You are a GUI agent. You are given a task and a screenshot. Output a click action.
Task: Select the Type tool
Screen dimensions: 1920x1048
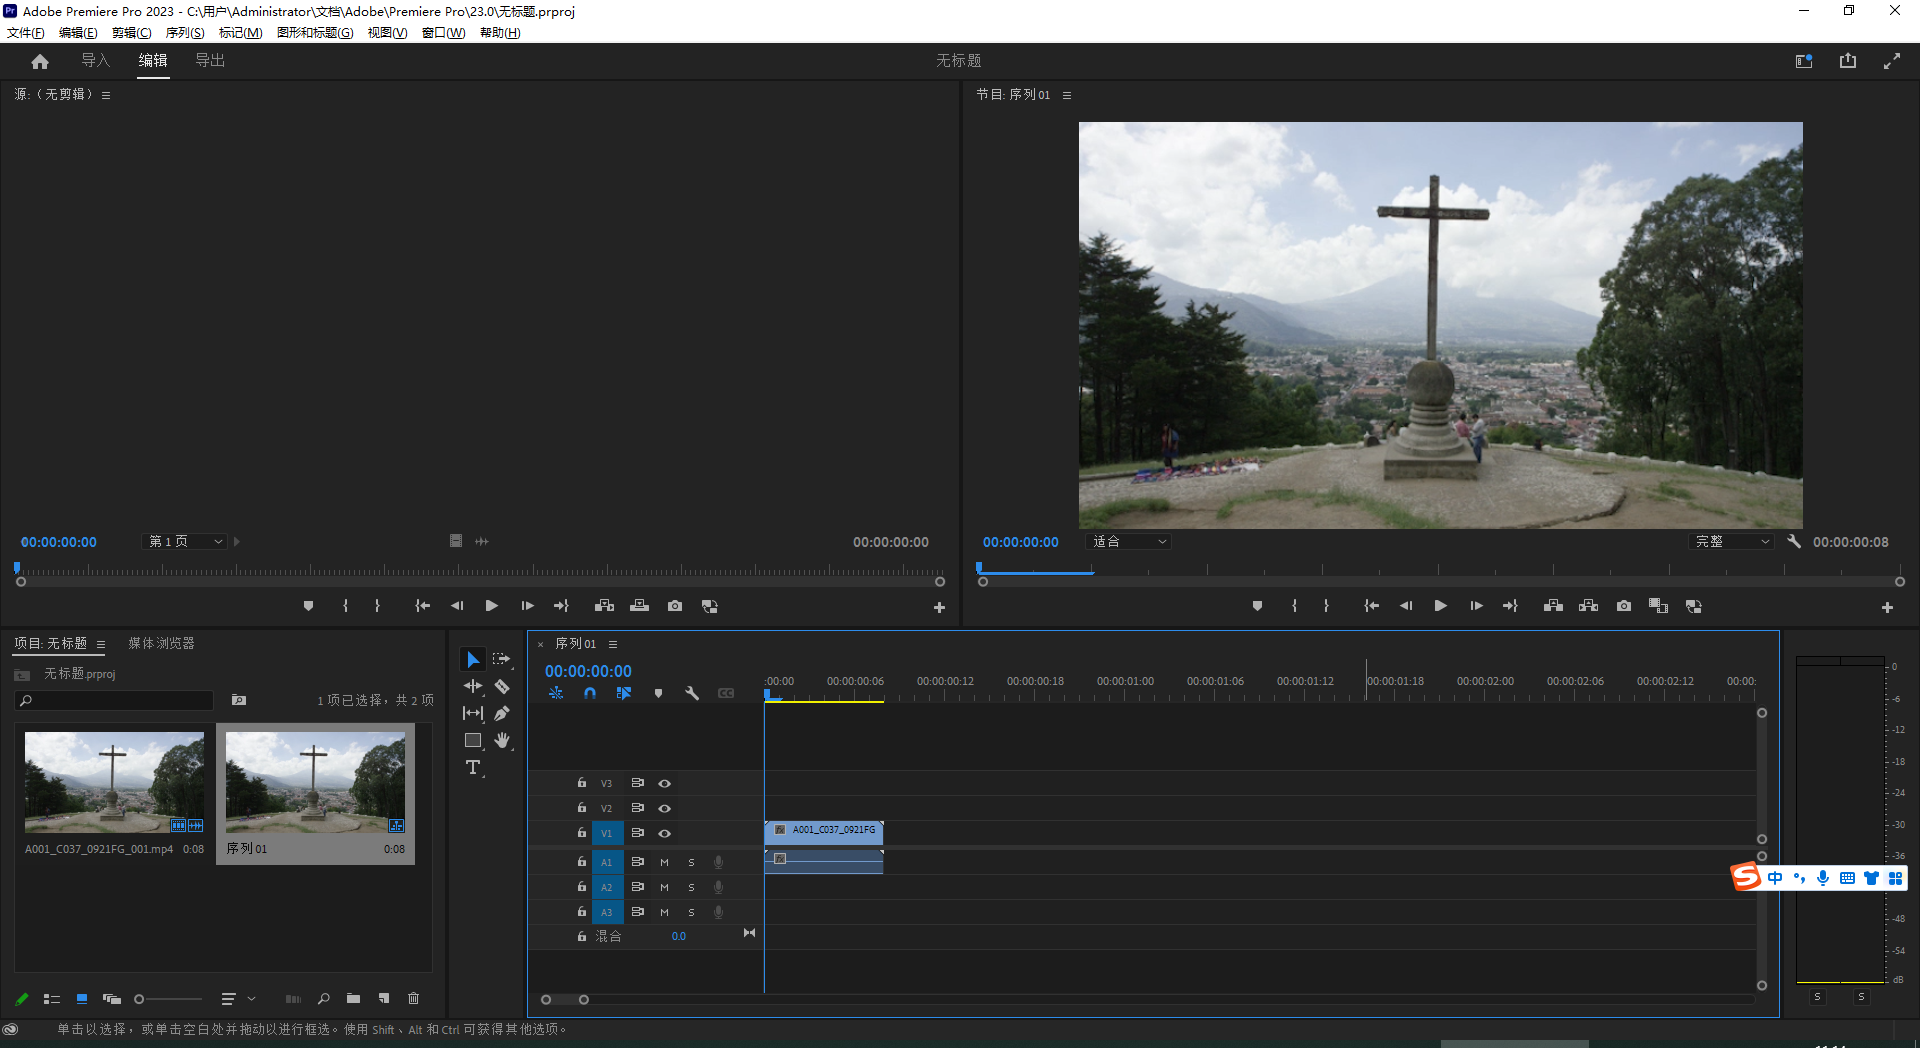(x=473, y=768)
